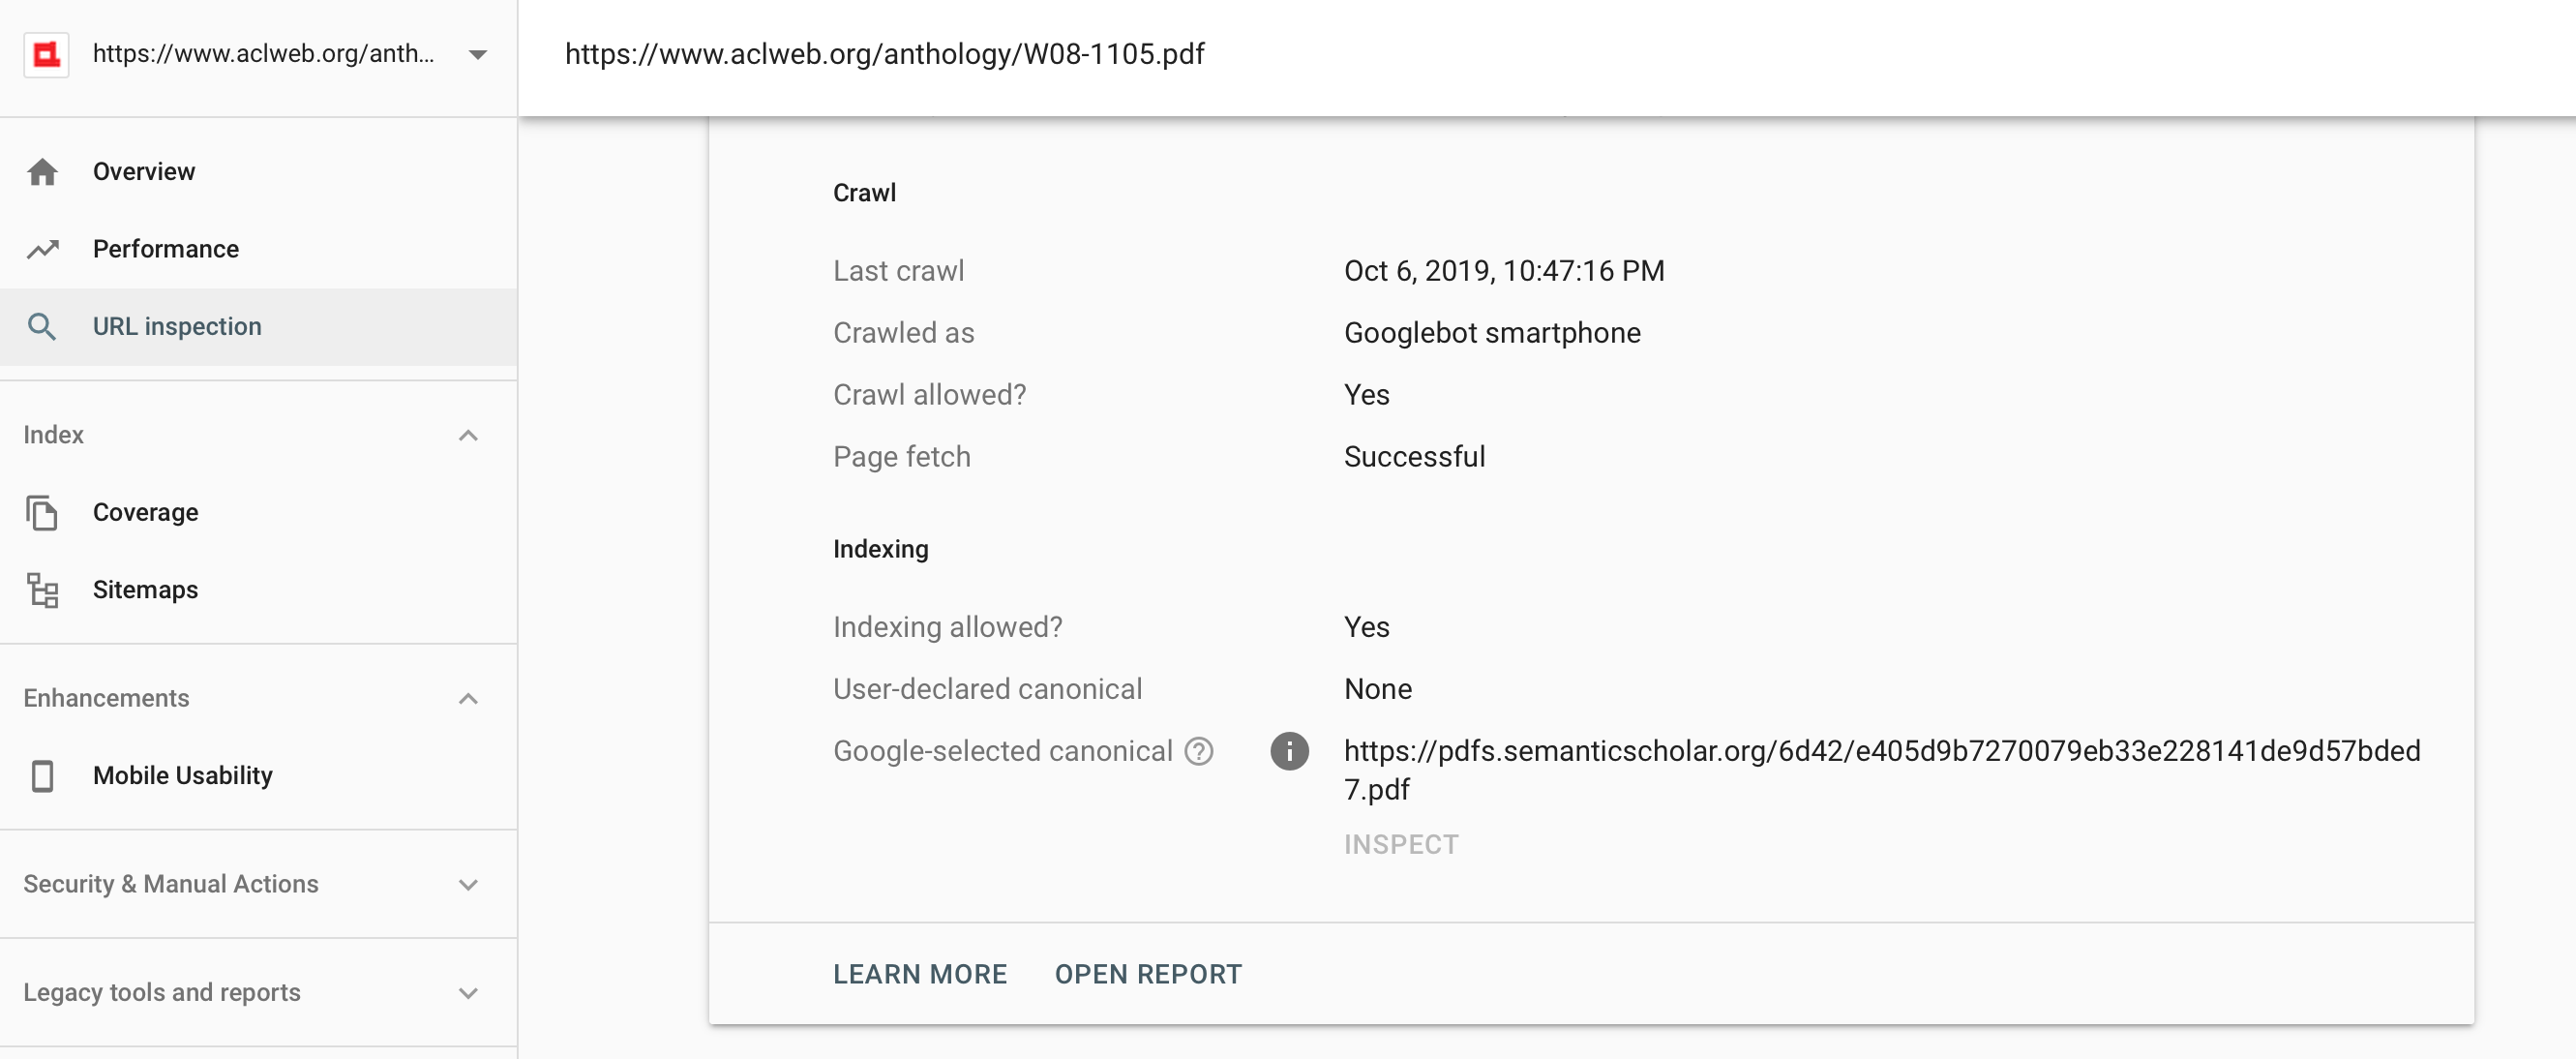
Task: Click the canonical info circle icon
Action: (x=1289, y=751)
